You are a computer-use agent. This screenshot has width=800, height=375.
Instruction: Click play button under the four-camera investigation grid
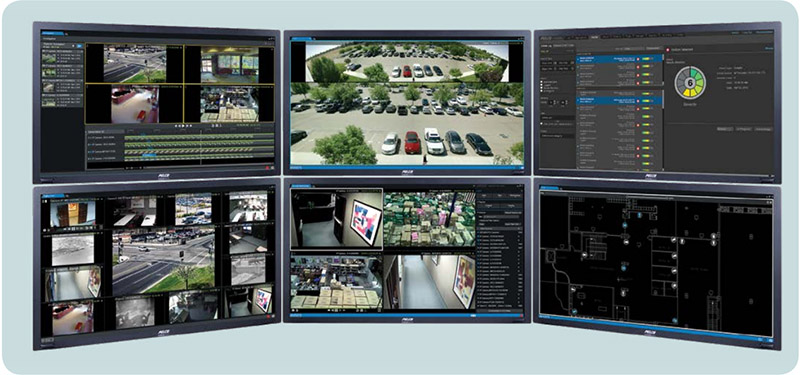pyautogui.click(x=183, y=126)
